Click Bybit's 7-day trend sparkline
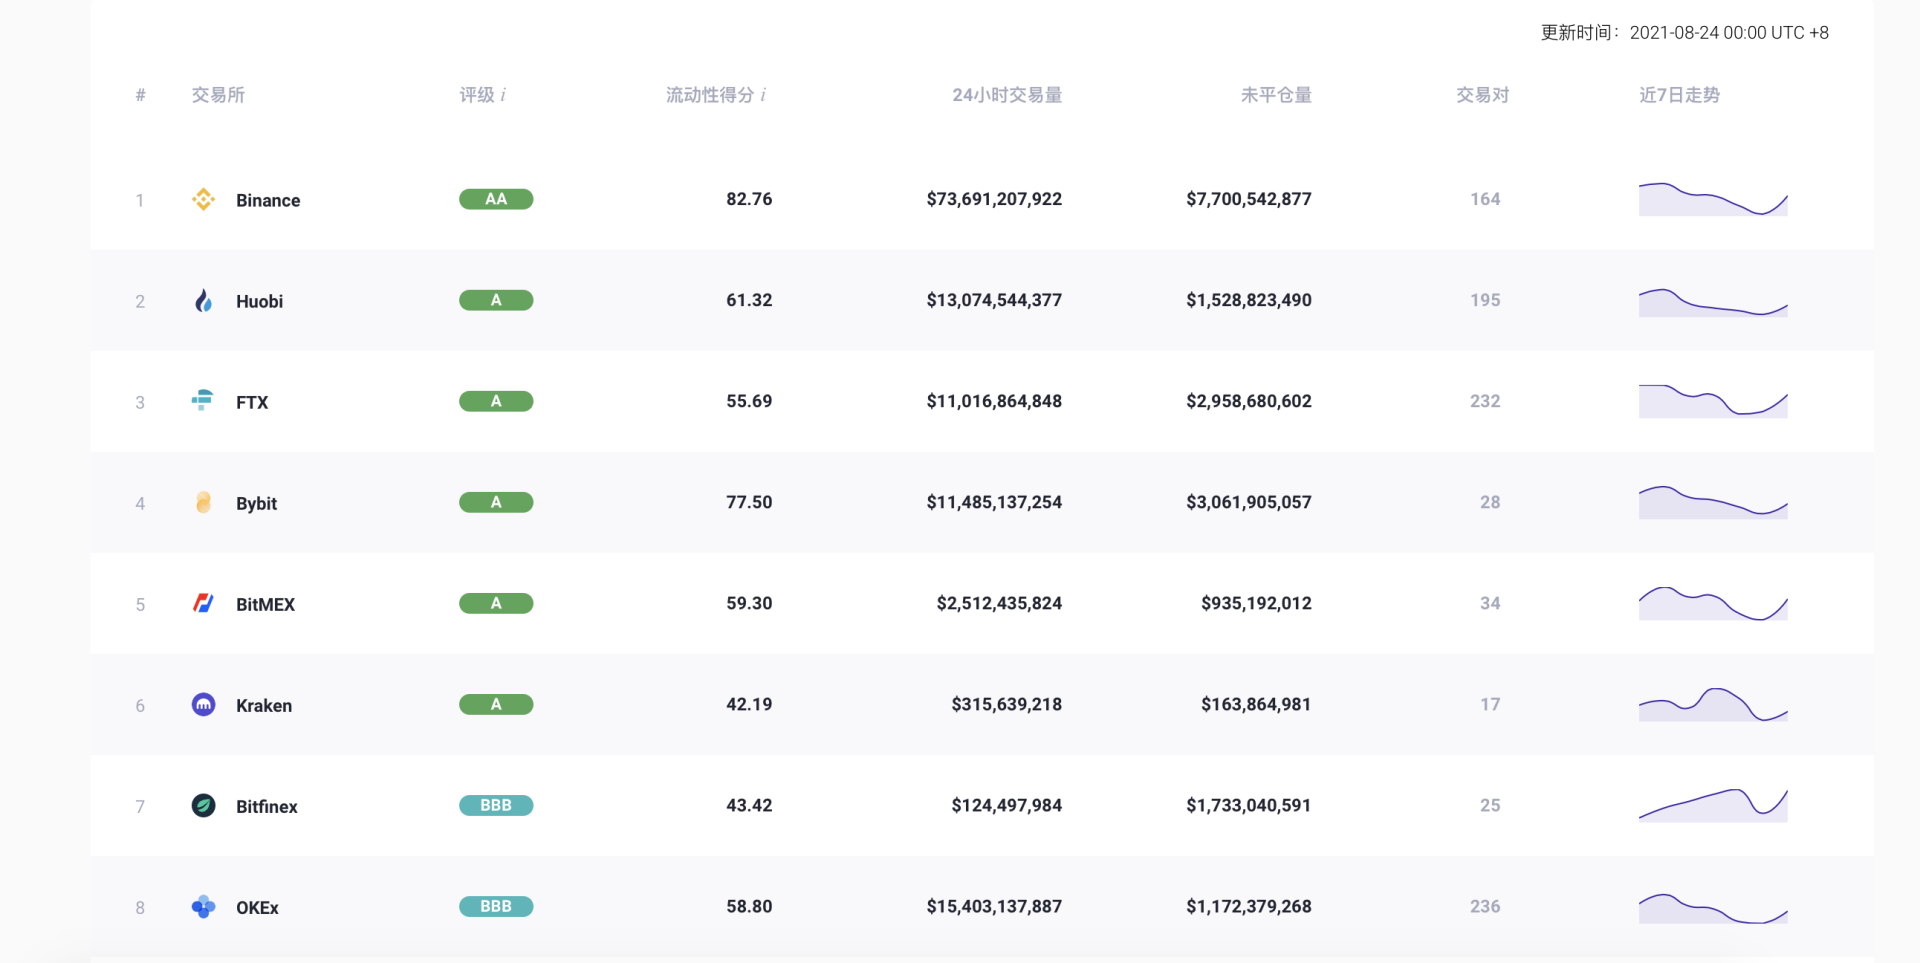The width and height of the screenshot is (1920, 963). click(1713, 502)
